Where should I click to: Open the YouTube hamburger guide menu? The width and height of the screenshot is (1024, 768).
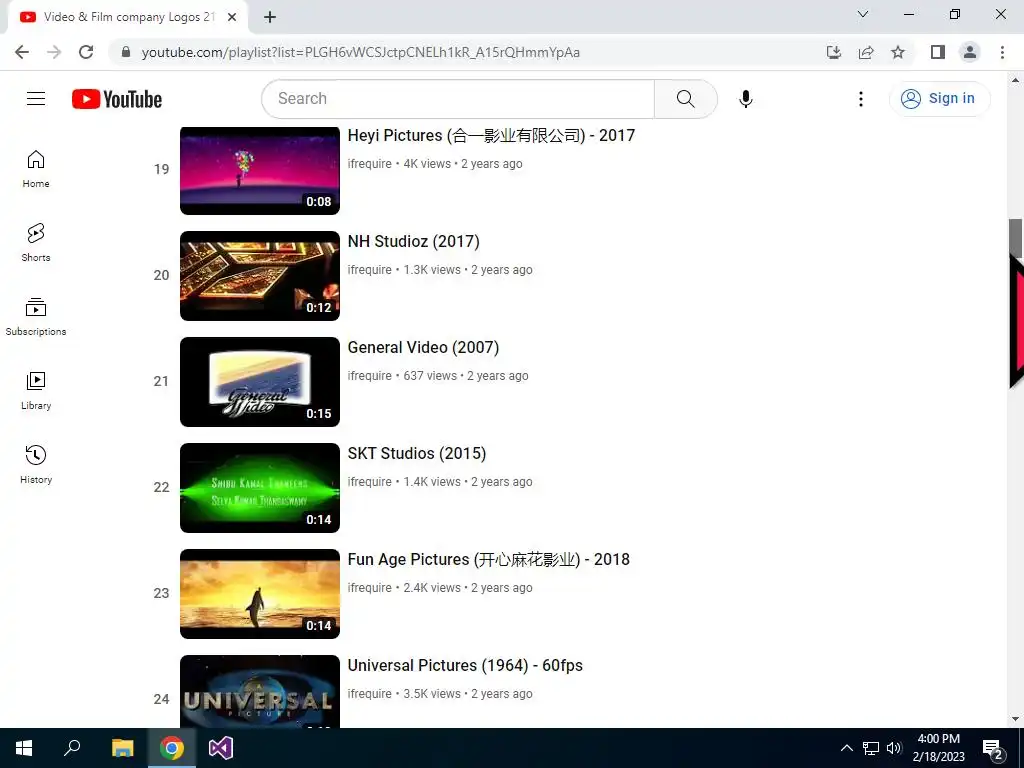coord(36,99)
